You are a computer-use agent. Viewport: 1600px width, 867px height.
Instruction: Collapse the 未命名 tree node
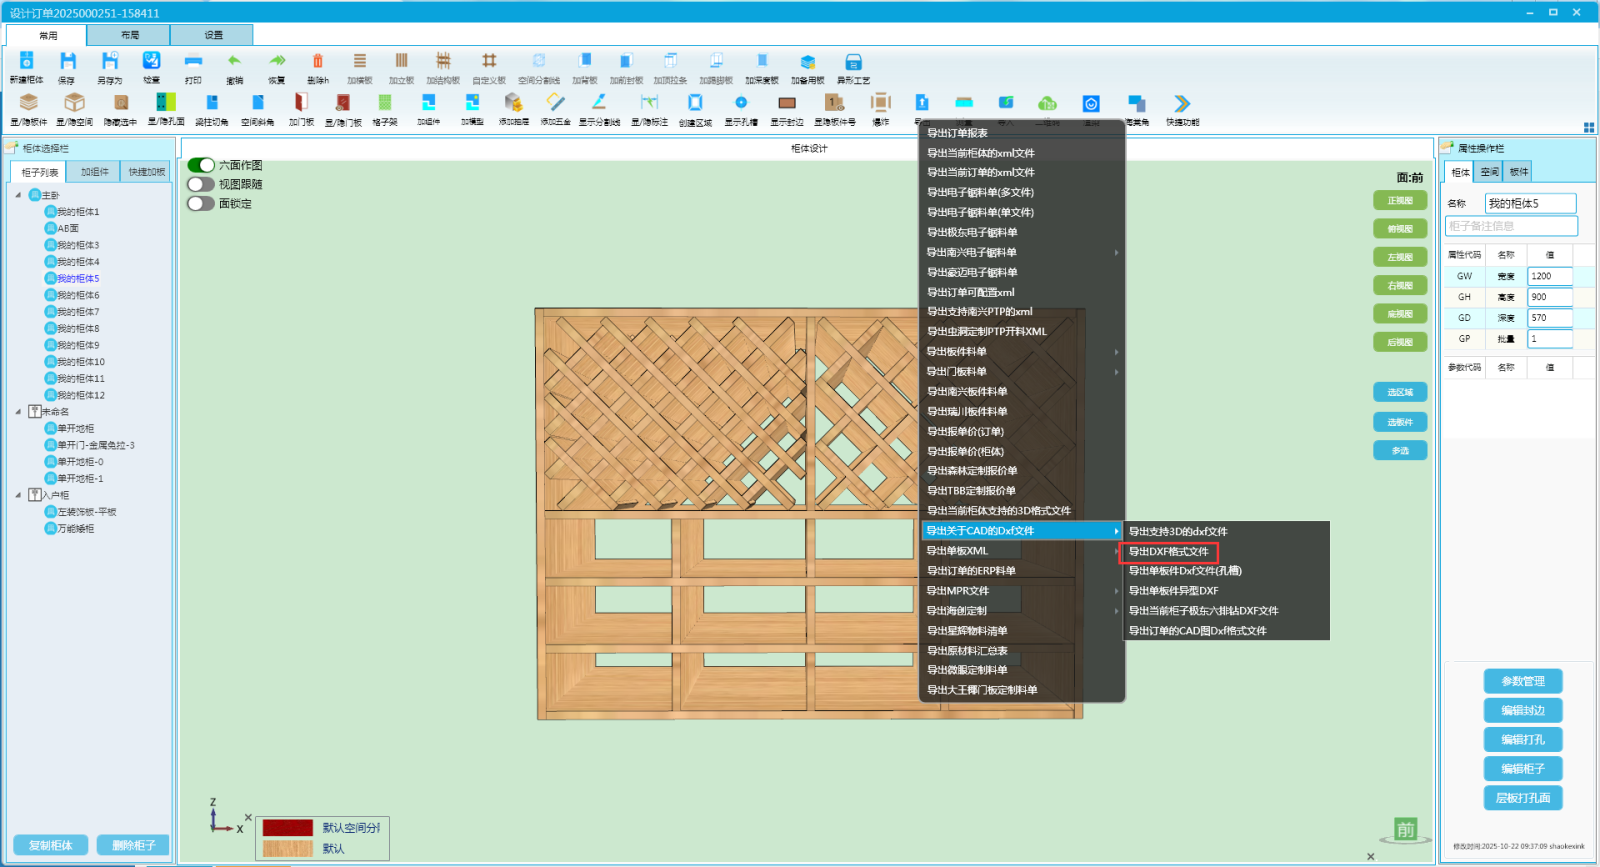click(x=18, y=412)
